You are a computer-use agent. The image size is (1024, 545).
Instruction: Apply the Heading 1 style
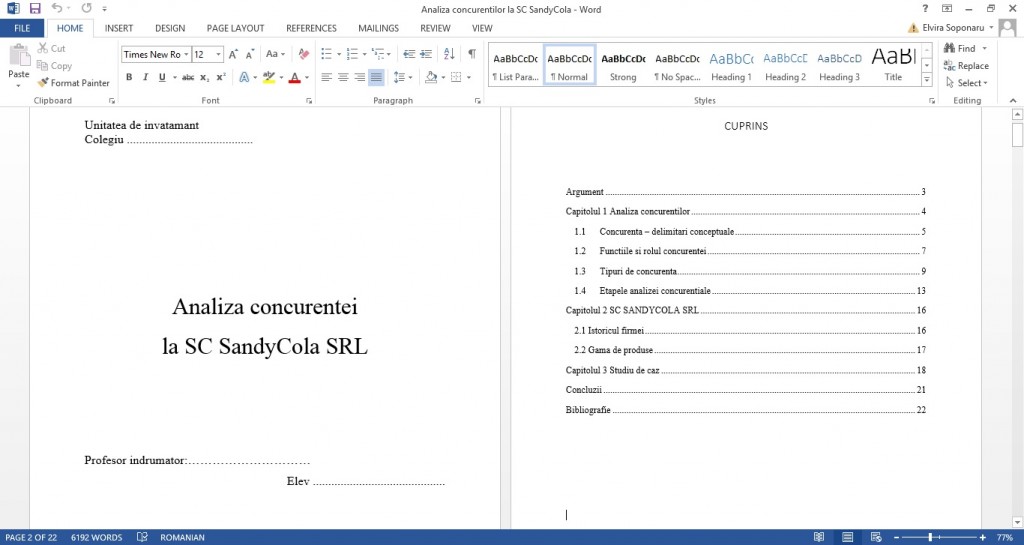point(731,66)
